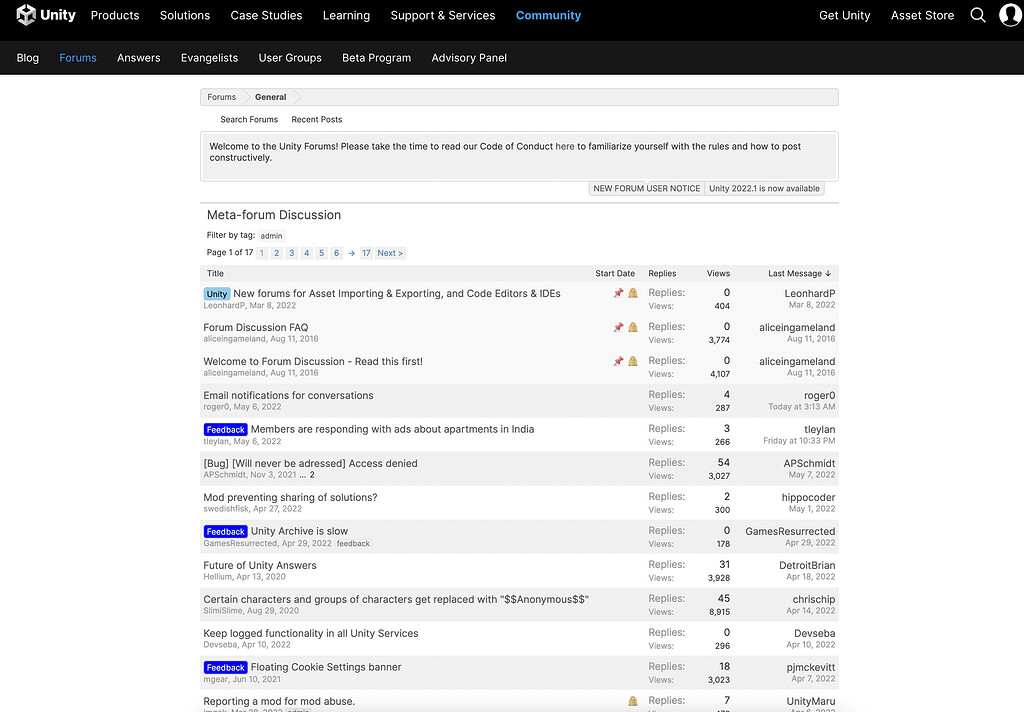
Task: Switch to the Forums tab
Action: pyautogui.click(x=78, y=57)
